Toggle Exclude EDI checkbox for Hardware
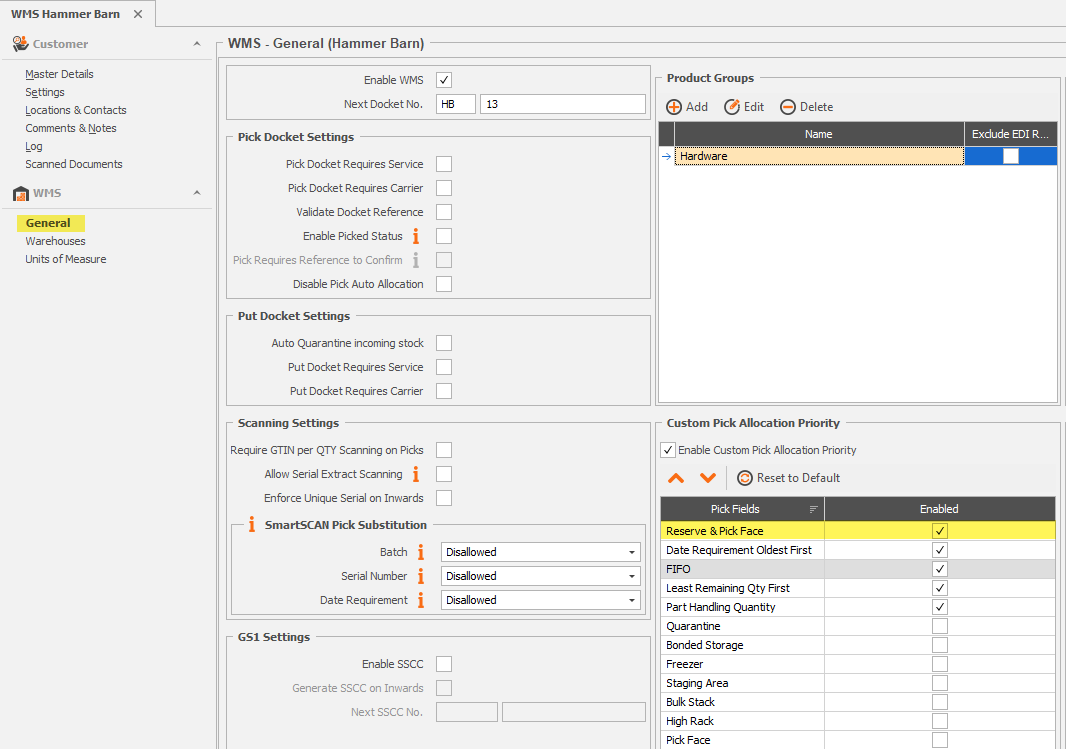 1011,156
